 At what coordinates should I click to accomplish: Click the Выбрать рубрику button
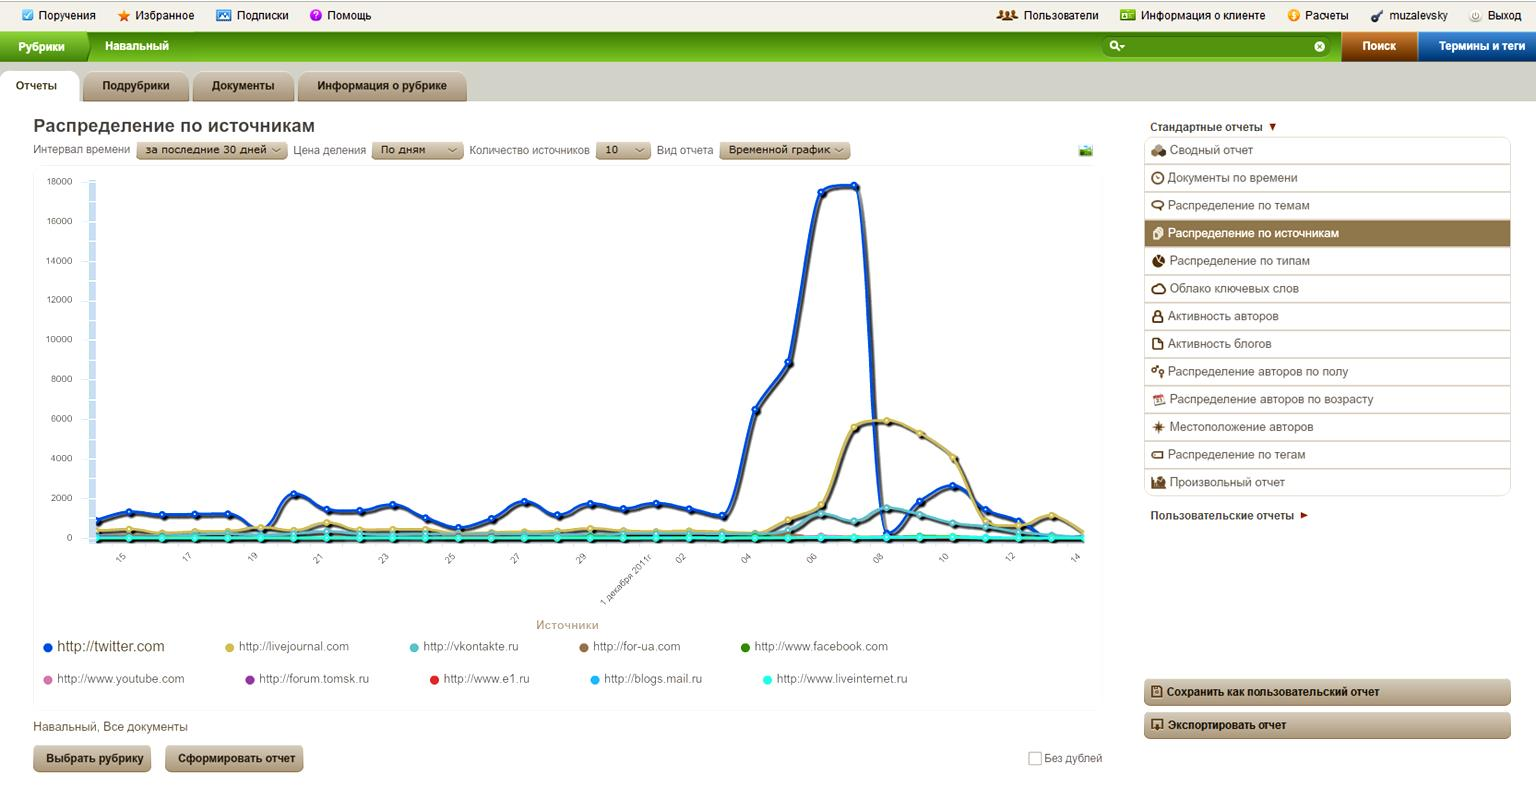(94, 758)
